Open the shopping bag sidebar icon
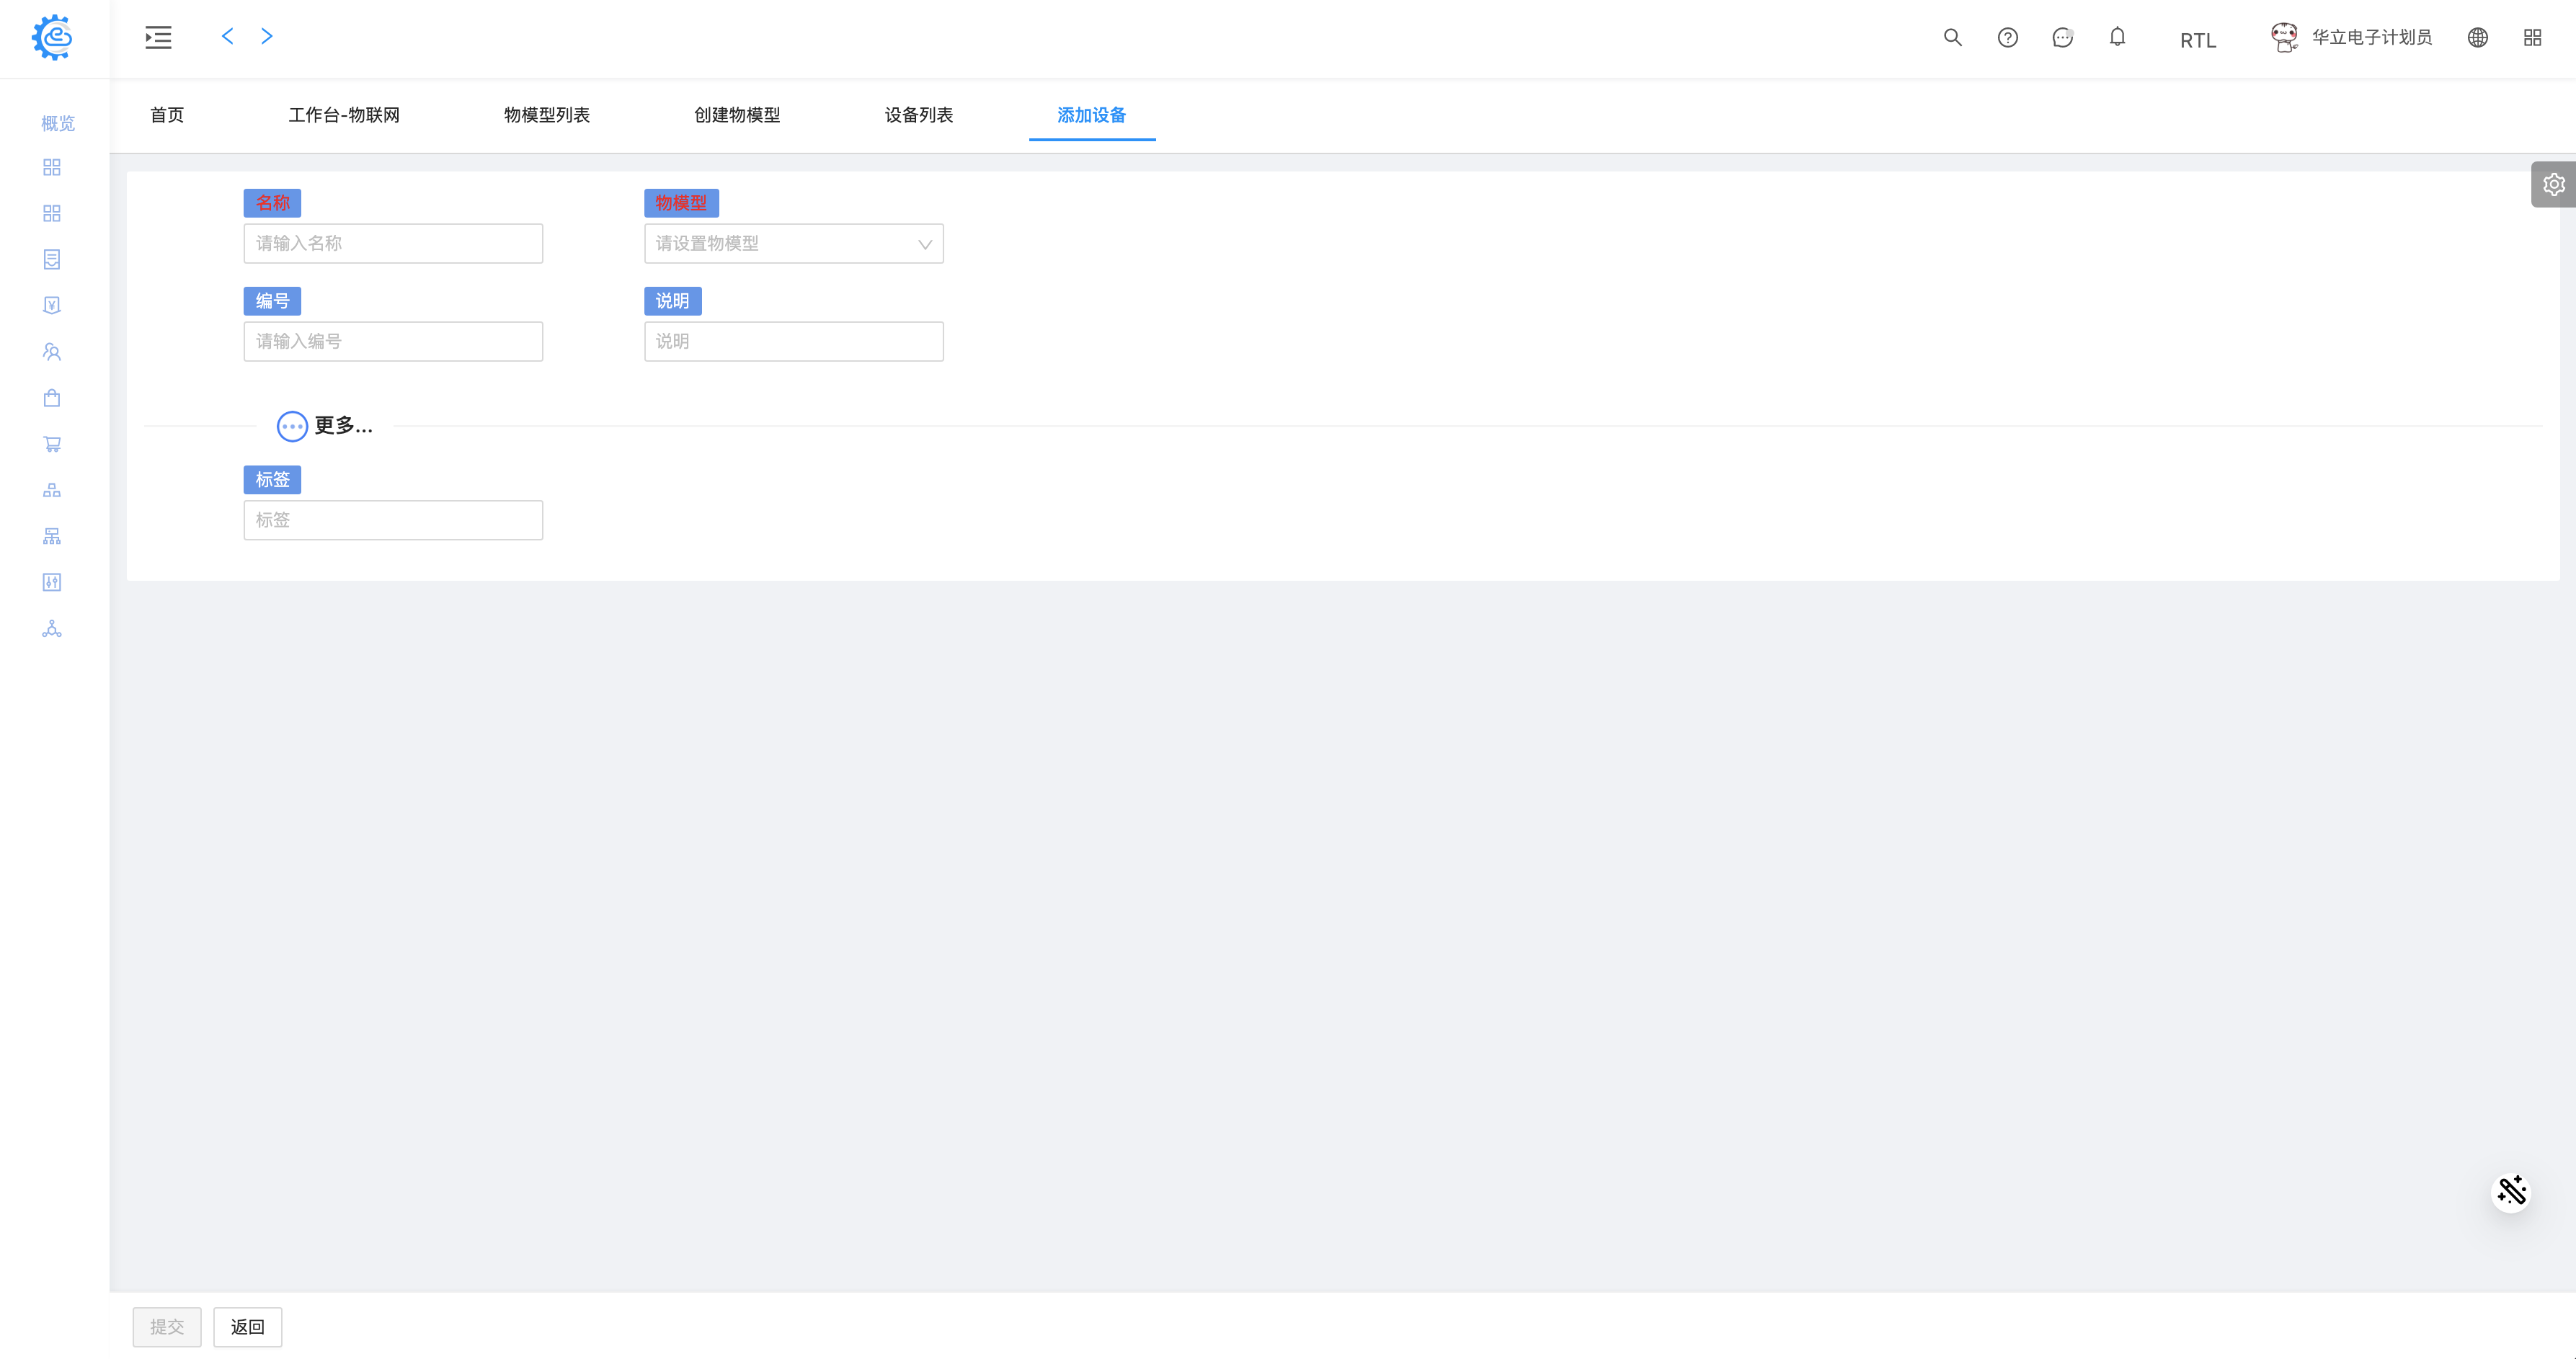 pyautogui.click(x=52, y=398)
